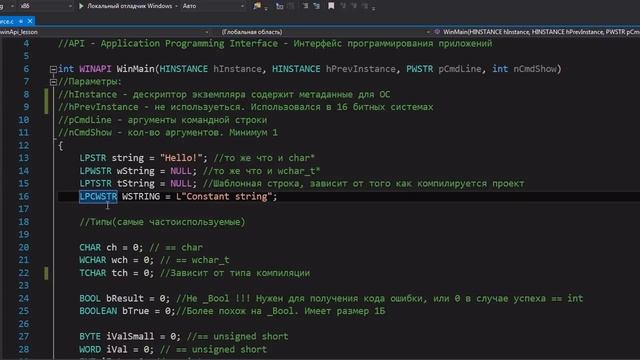The height and width of the screenshot is (360, 640).
Task: Click the WinMain function name in the code
Action: coord(136,69)
